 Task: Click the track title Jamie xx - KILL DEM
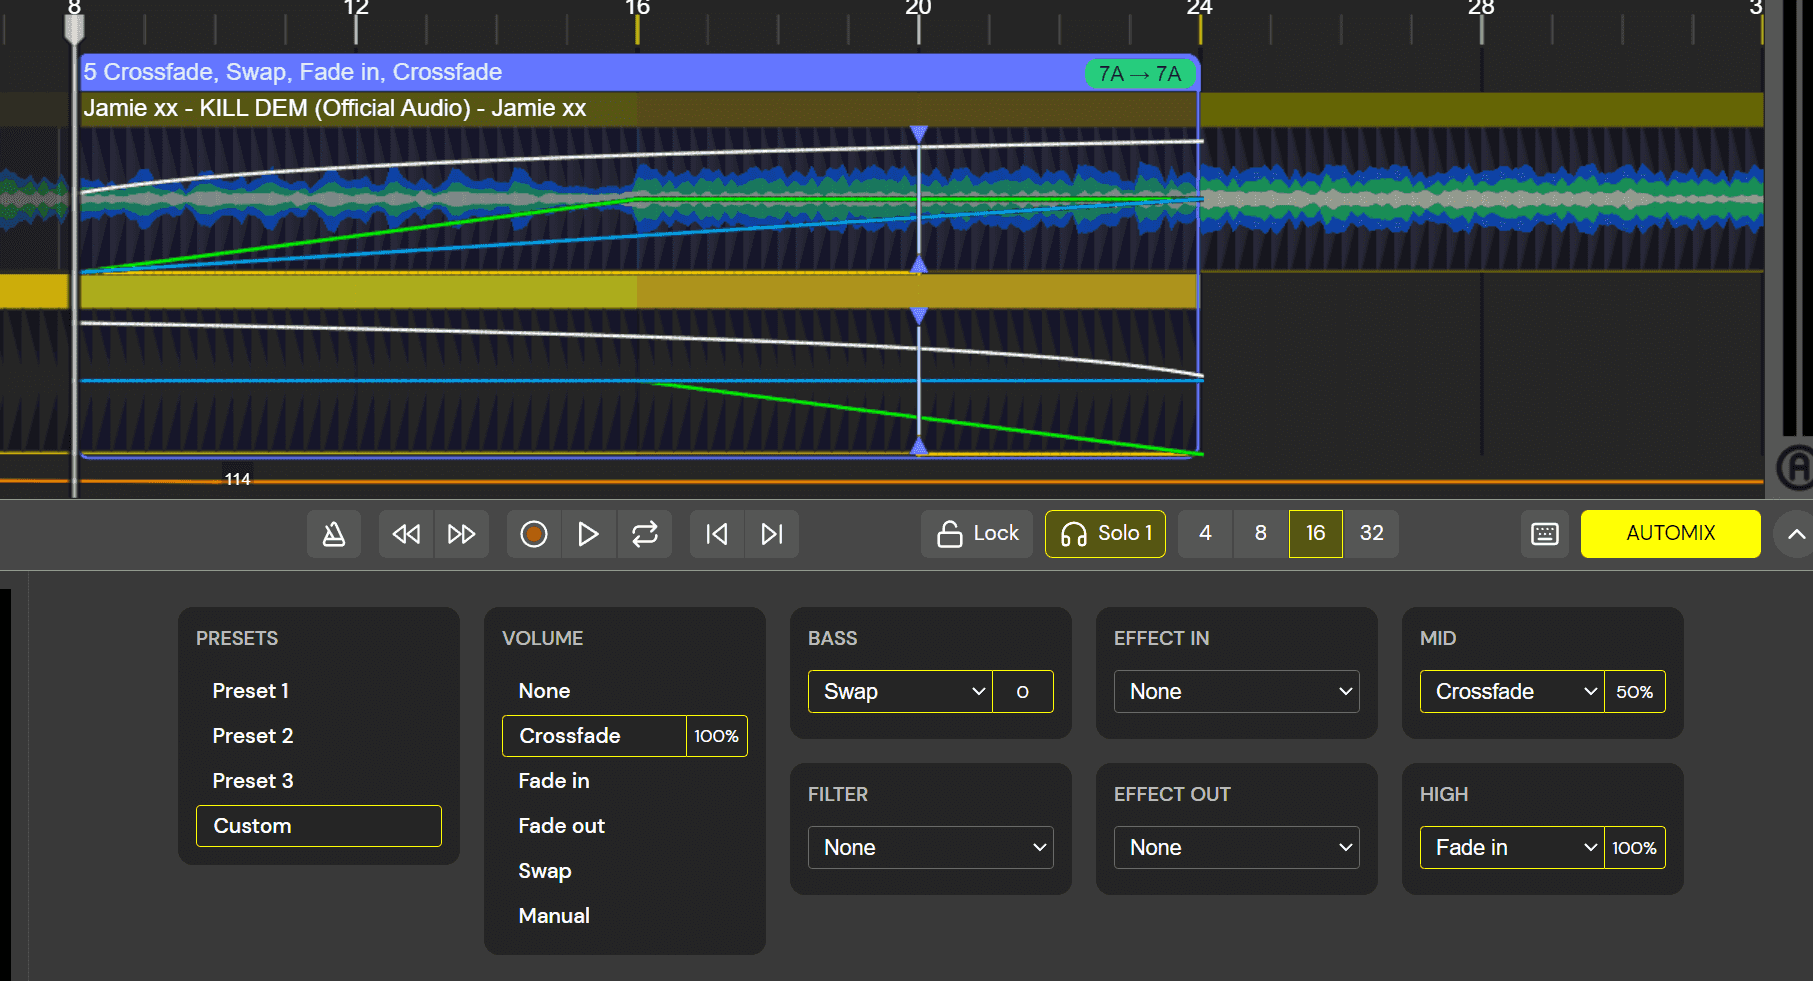334,108
